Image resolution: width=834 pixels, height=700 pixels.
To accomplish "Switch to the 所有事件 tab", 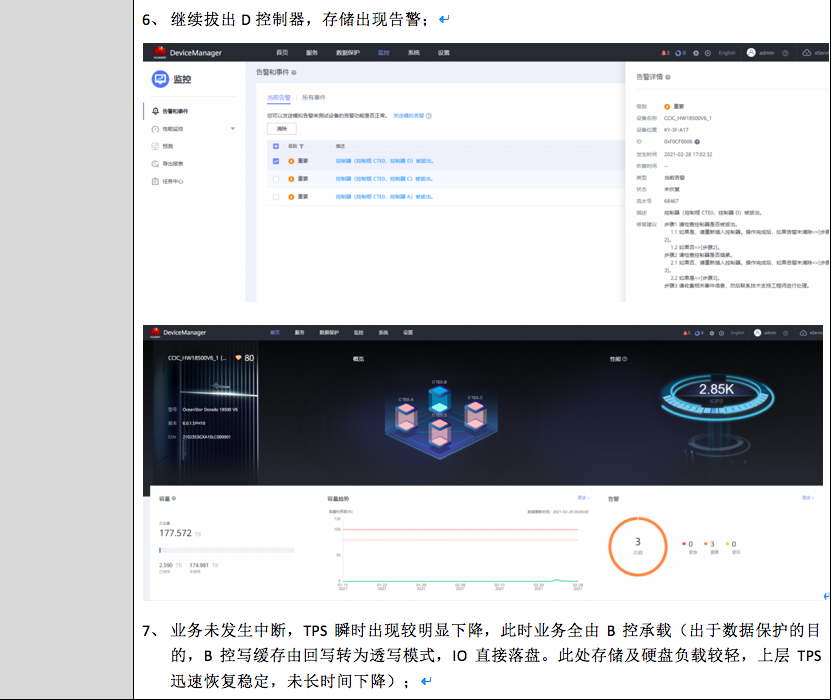I will pos(314,98).
